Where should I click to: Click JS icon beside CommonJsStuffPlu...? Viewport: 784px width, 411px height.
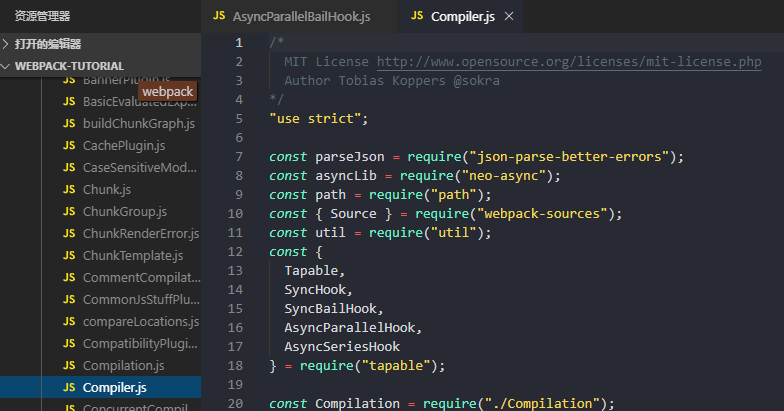[x=69, y=300]
